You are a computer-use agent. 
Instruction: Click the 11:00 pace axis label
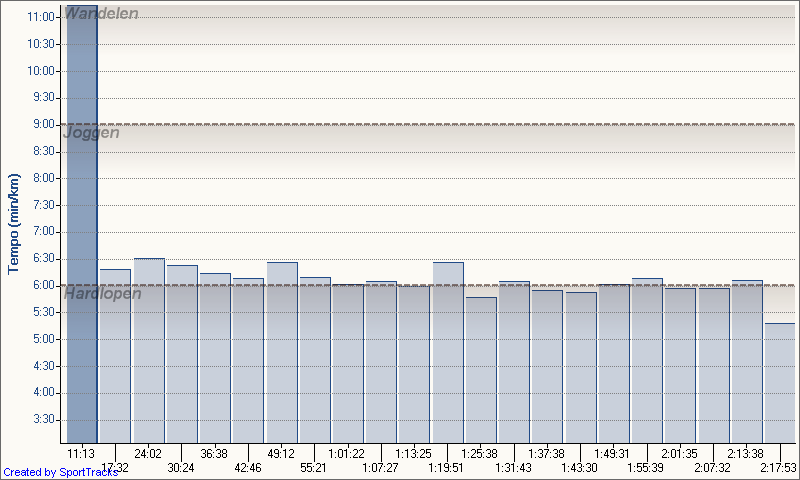tap(41, 17)
